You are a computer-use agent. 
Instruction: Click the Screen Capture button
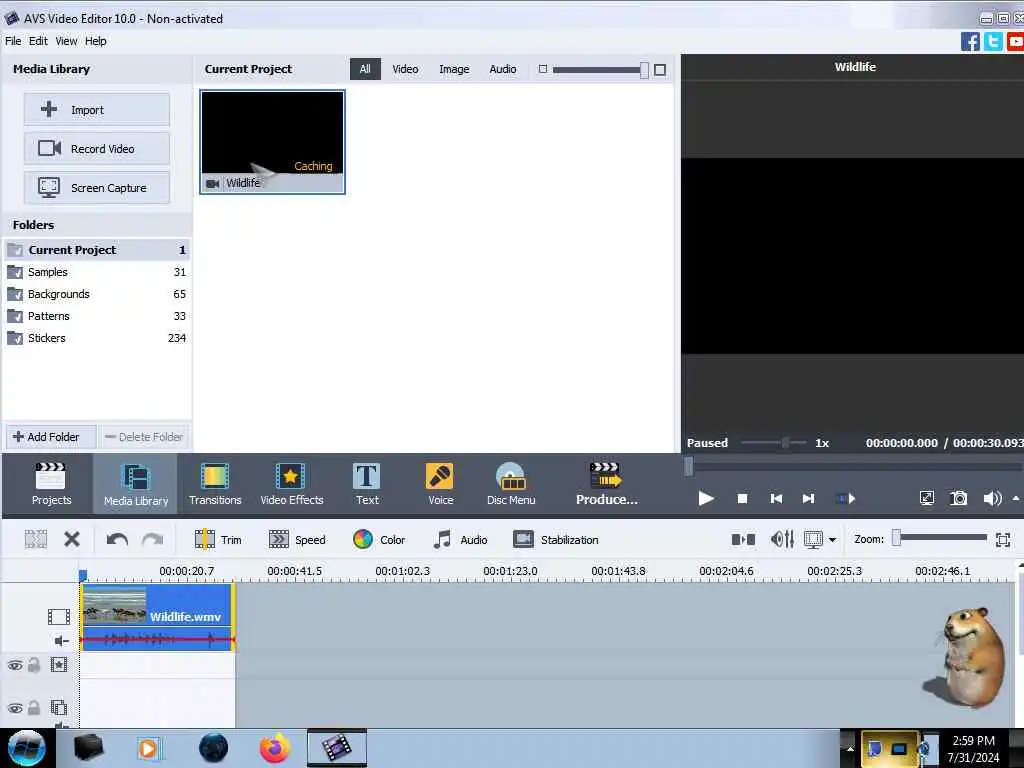point(97,188)
